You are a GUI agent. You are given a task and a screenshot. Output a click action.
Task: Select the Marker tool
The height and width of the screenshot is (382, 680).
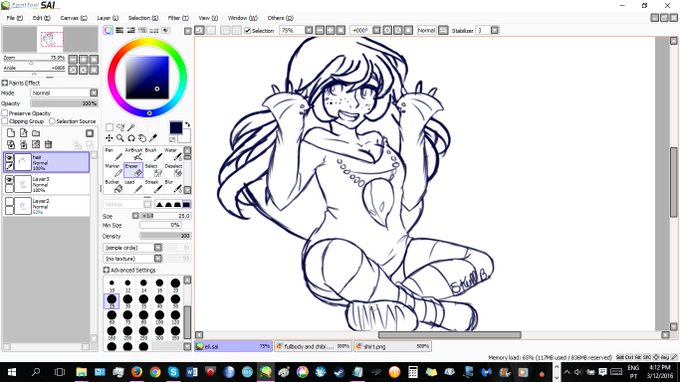click(113, 170)
